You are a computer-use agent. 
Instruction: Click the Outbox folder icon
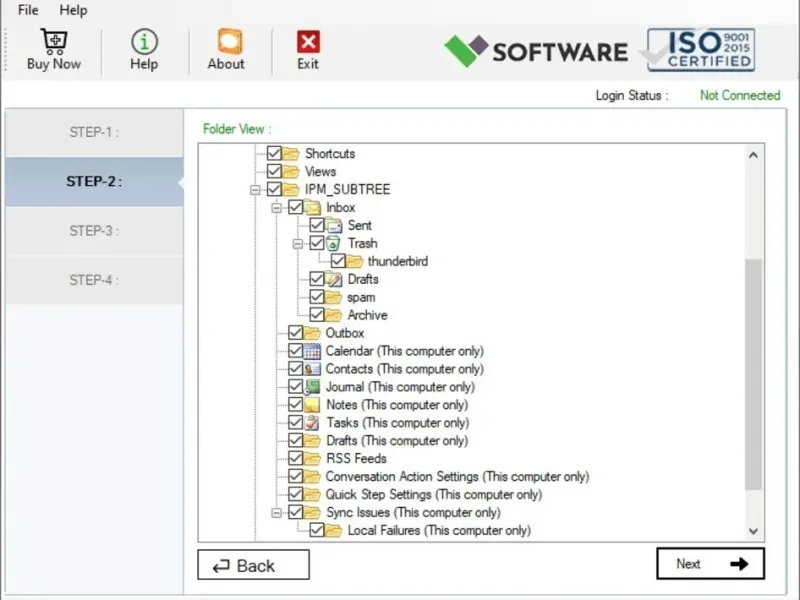[312, 333]
